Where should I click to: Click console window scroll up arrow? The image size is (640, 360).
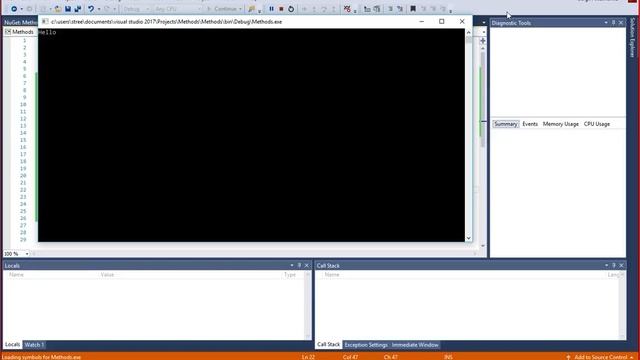[469, 32]
